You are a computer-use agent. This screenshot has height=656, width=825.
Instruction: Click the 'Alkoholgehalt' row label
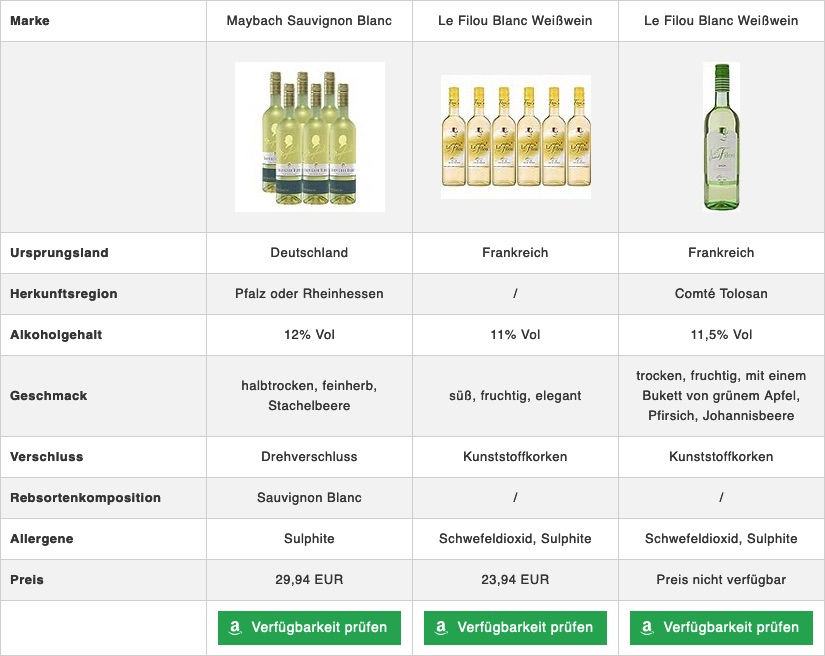click(x=57, y=335)
